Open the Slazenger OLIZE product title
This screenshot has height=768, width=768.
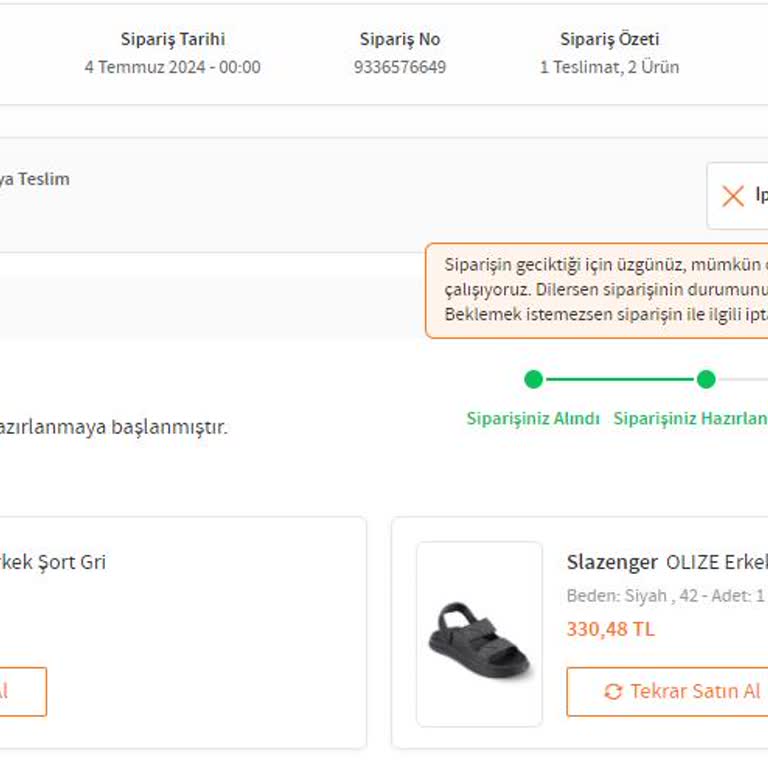point(667,562)
